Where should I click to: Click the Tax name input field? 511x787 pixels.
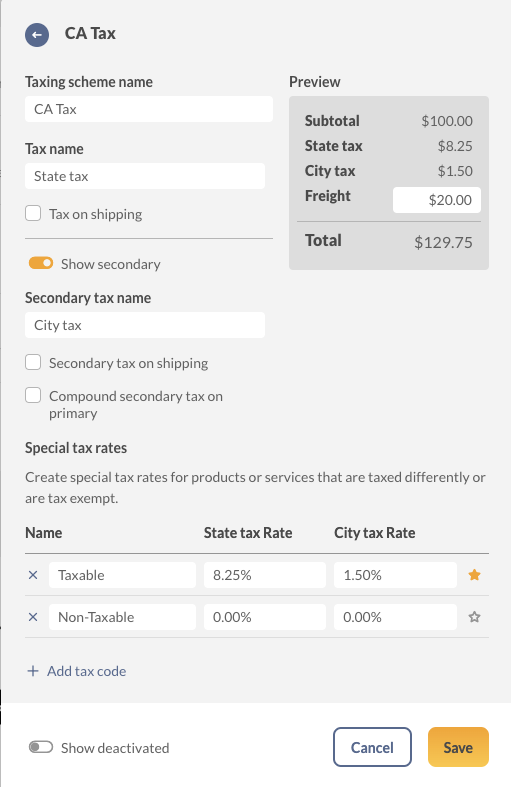(x=145, y=176)
